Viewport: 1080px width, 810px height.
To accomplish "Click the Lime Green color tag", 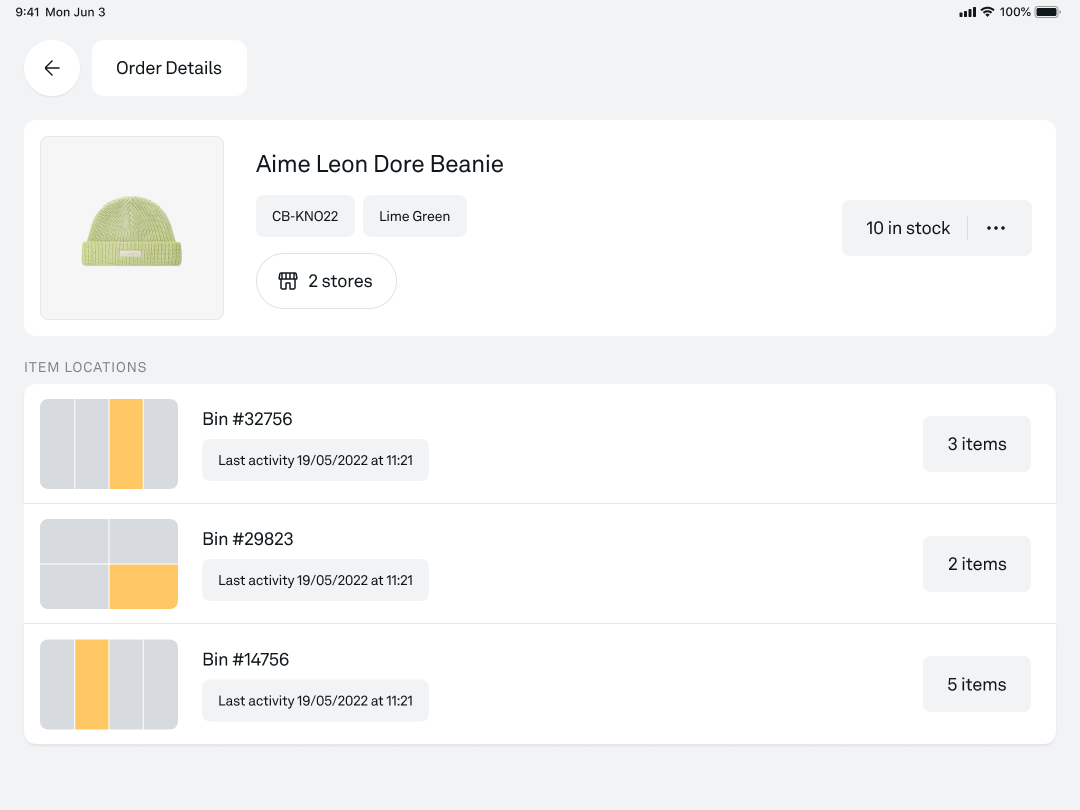I will pyautogui.click(x=415, y=216).
